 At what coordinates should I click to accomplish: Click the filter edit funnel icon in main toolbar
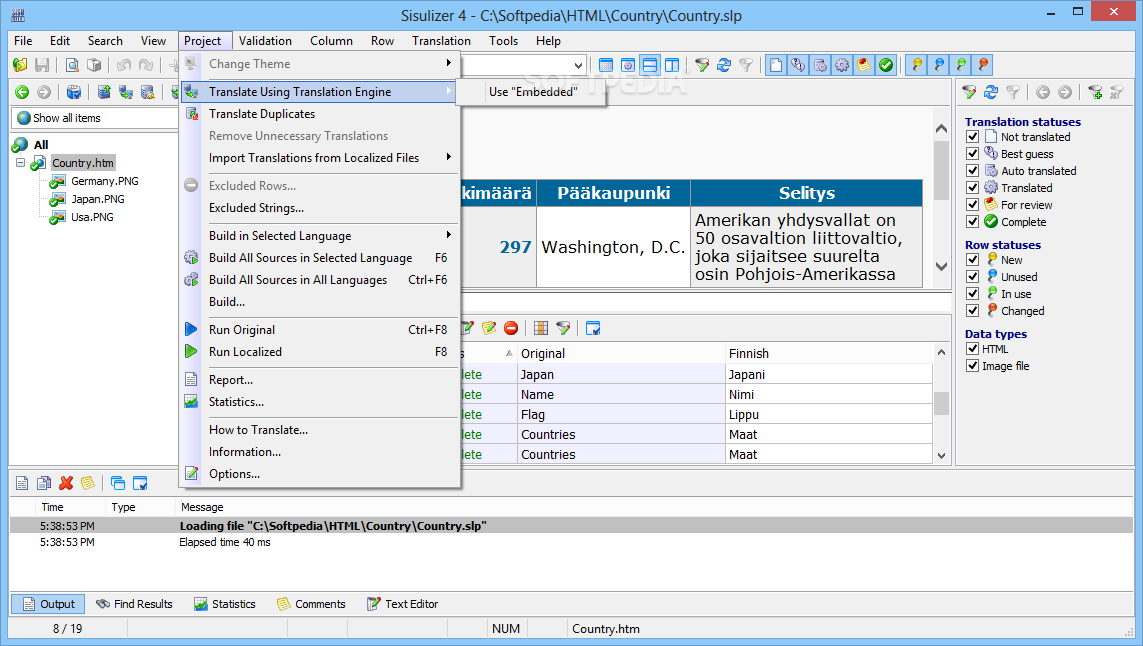point(702,65)
